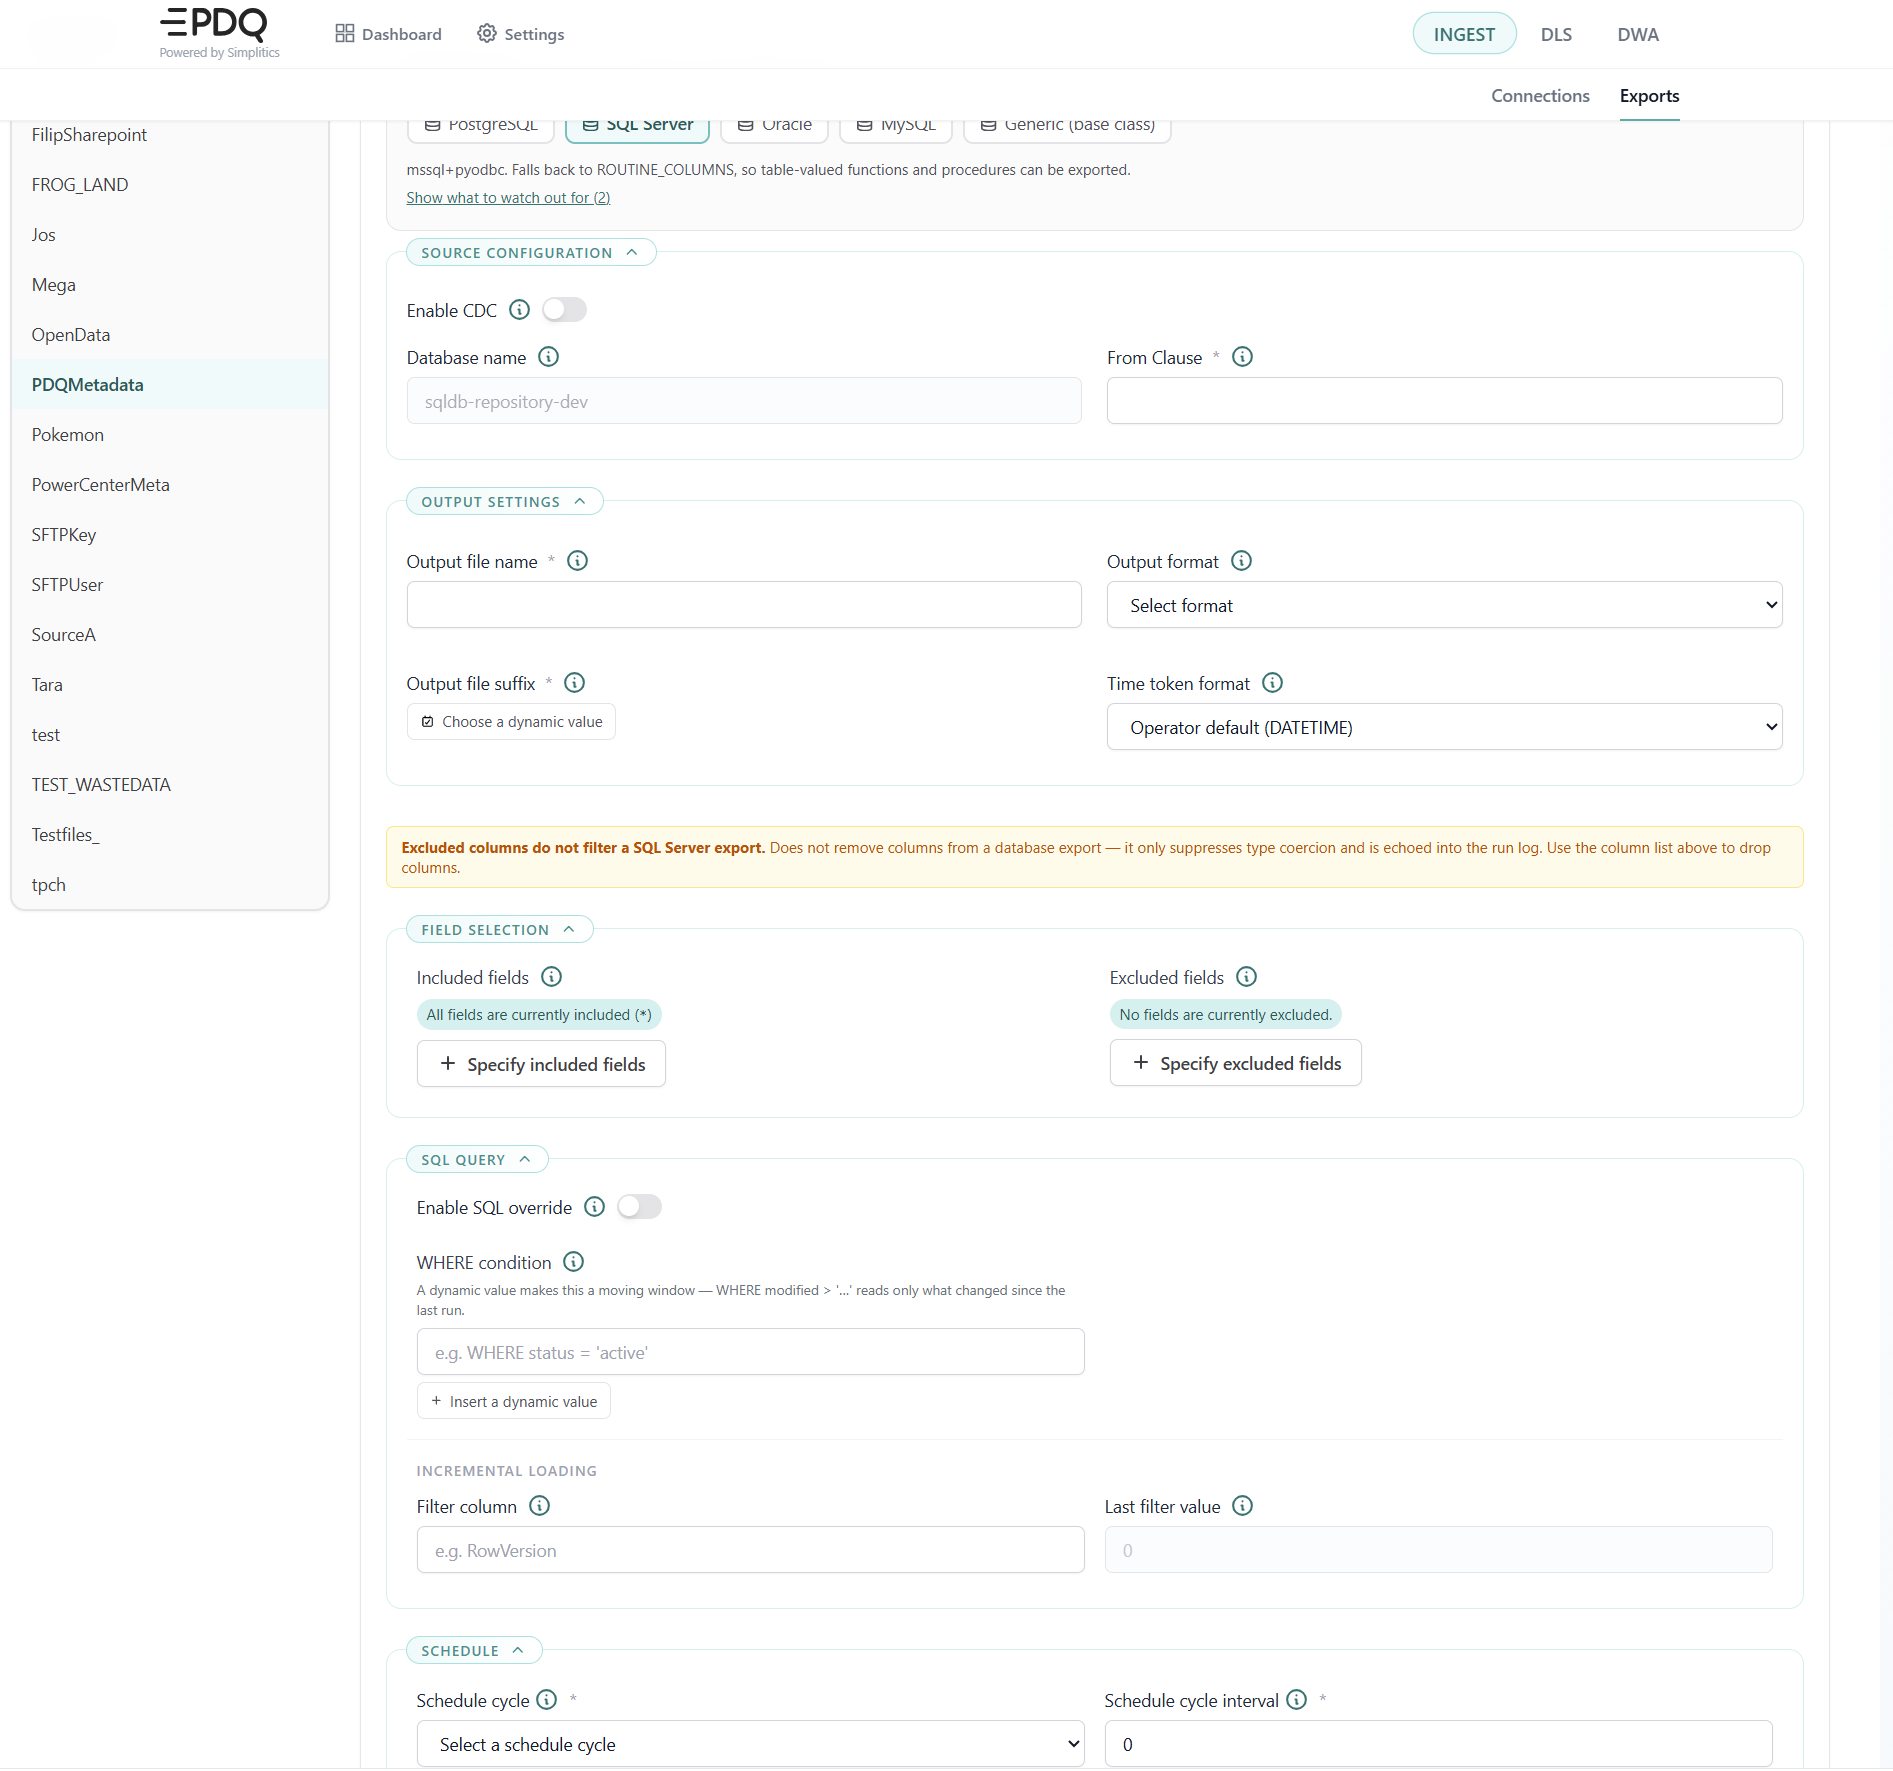Open the Settings page

pyautogui.click(x=521, y=34)
